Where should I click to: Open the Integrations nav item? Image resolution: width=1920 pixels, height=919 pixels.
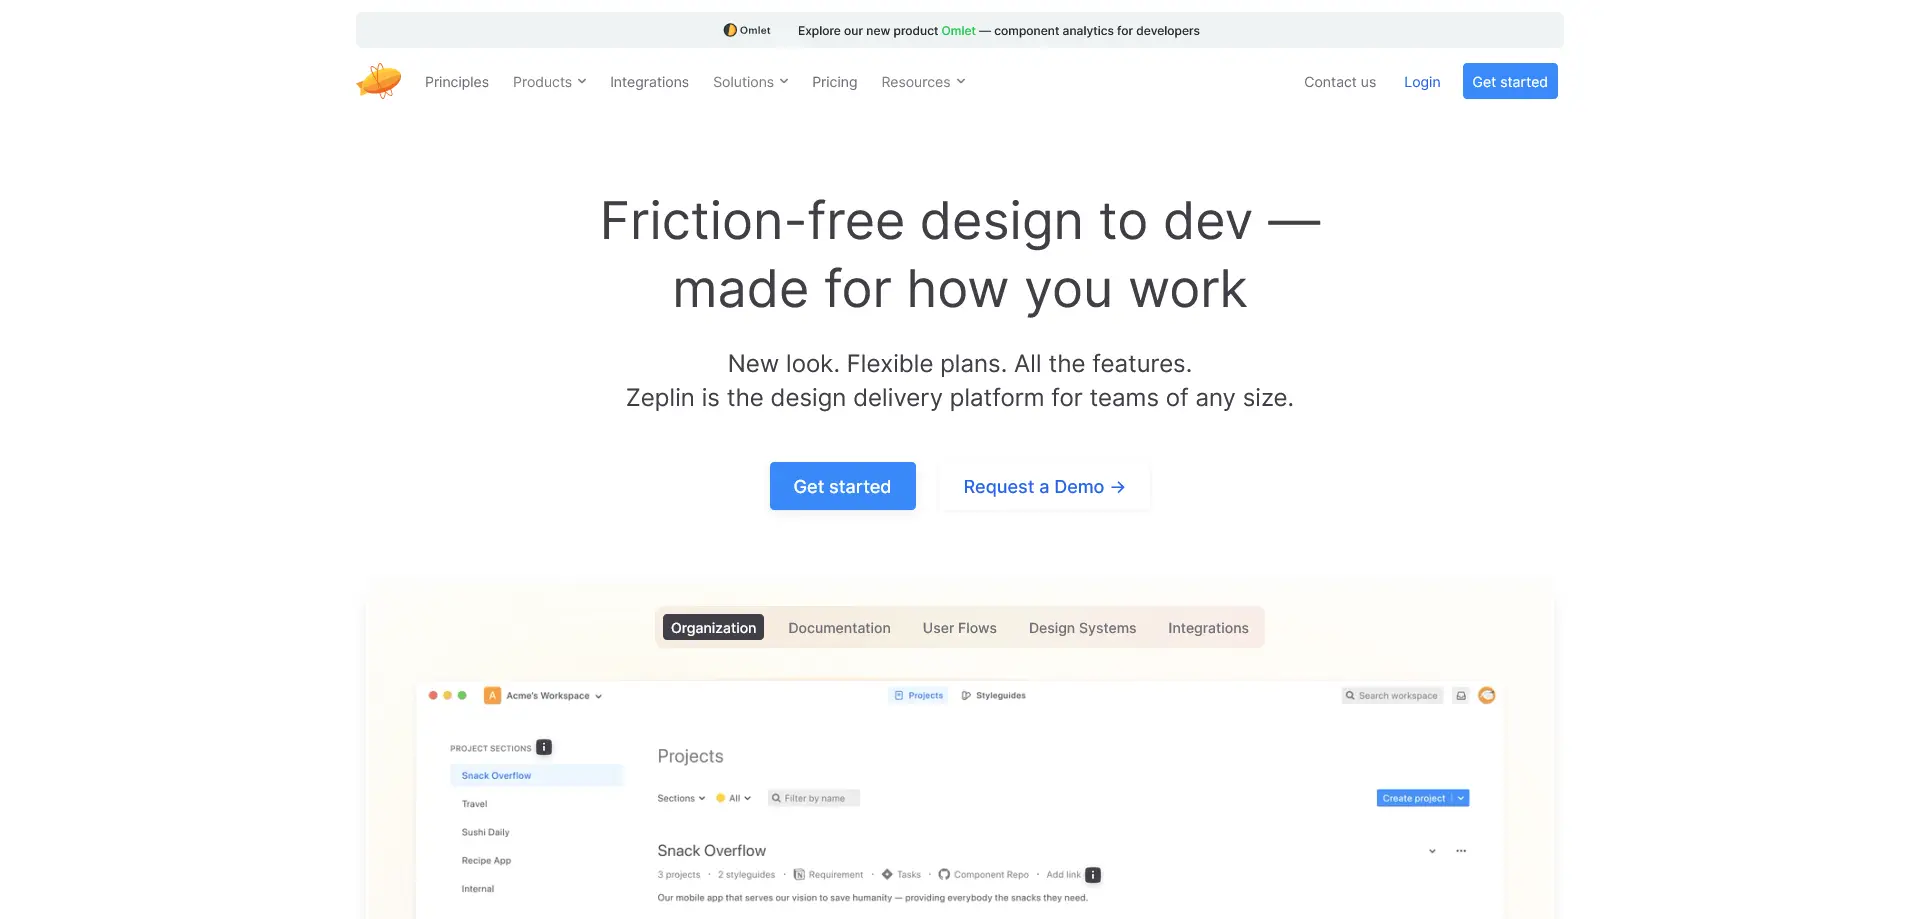pos(649,82)
